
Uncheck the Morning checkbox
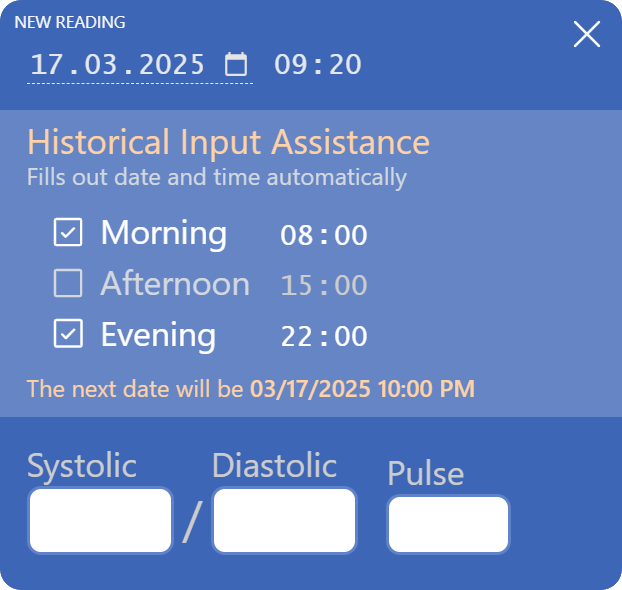(x=68, y=234)
